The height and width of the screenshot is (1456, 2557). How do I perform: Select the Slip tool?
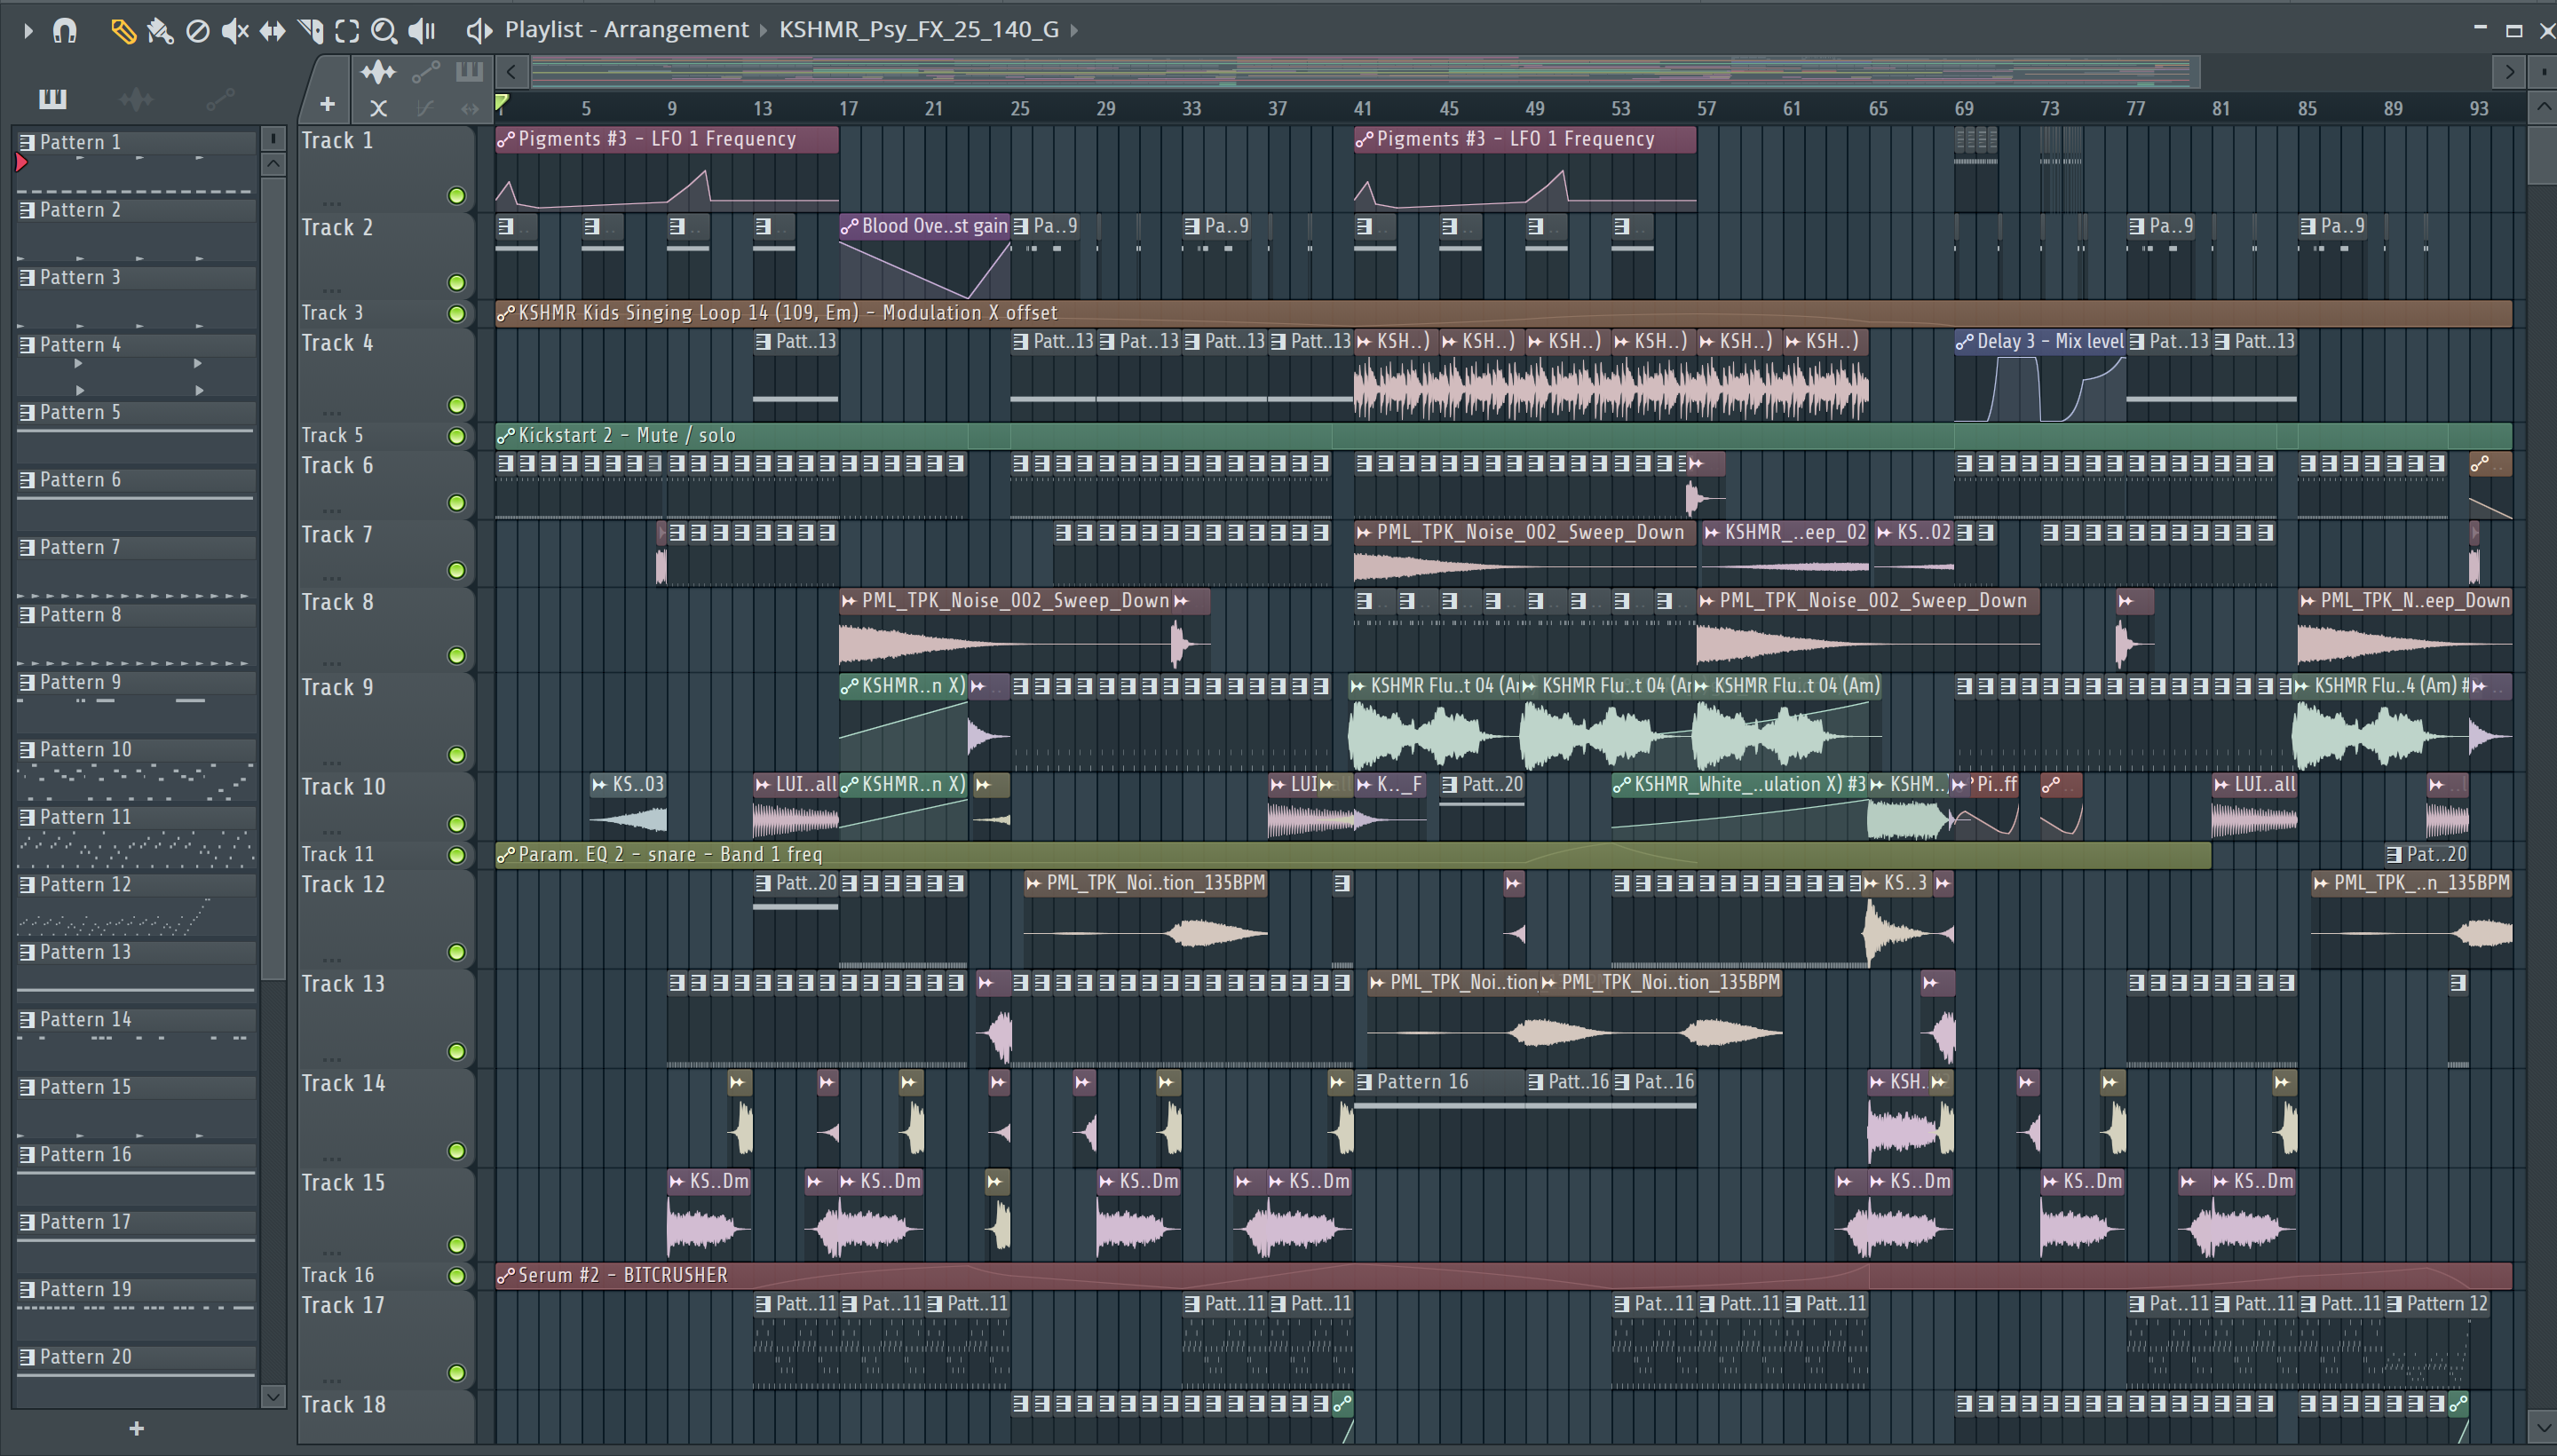coord(272,31)
